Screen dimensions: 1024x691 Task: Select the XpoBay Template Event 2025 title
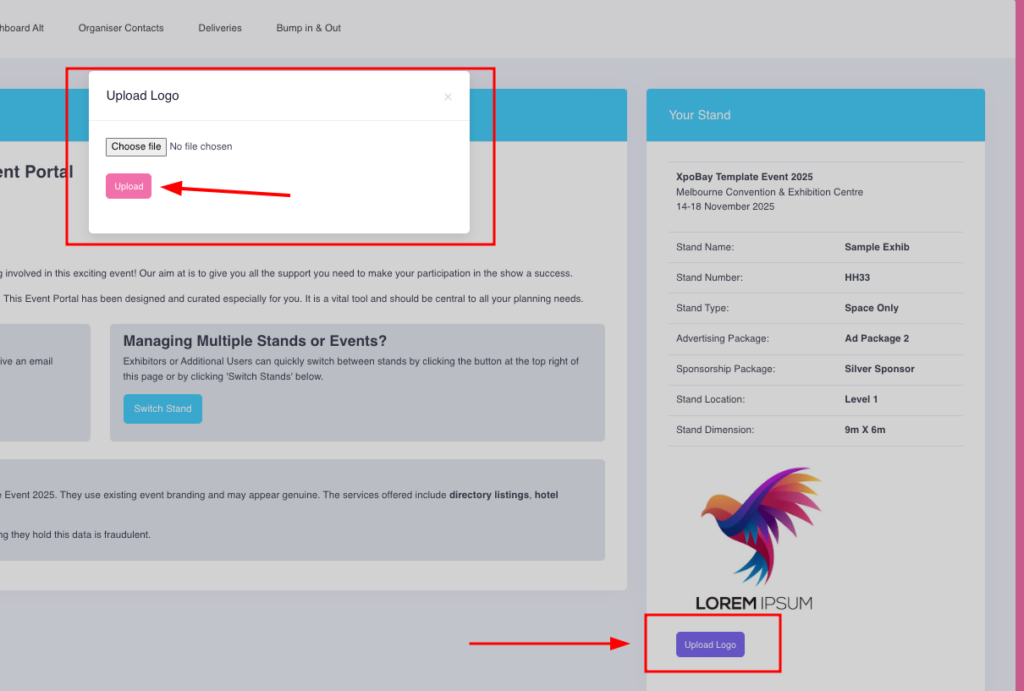(x=744, y=177)
